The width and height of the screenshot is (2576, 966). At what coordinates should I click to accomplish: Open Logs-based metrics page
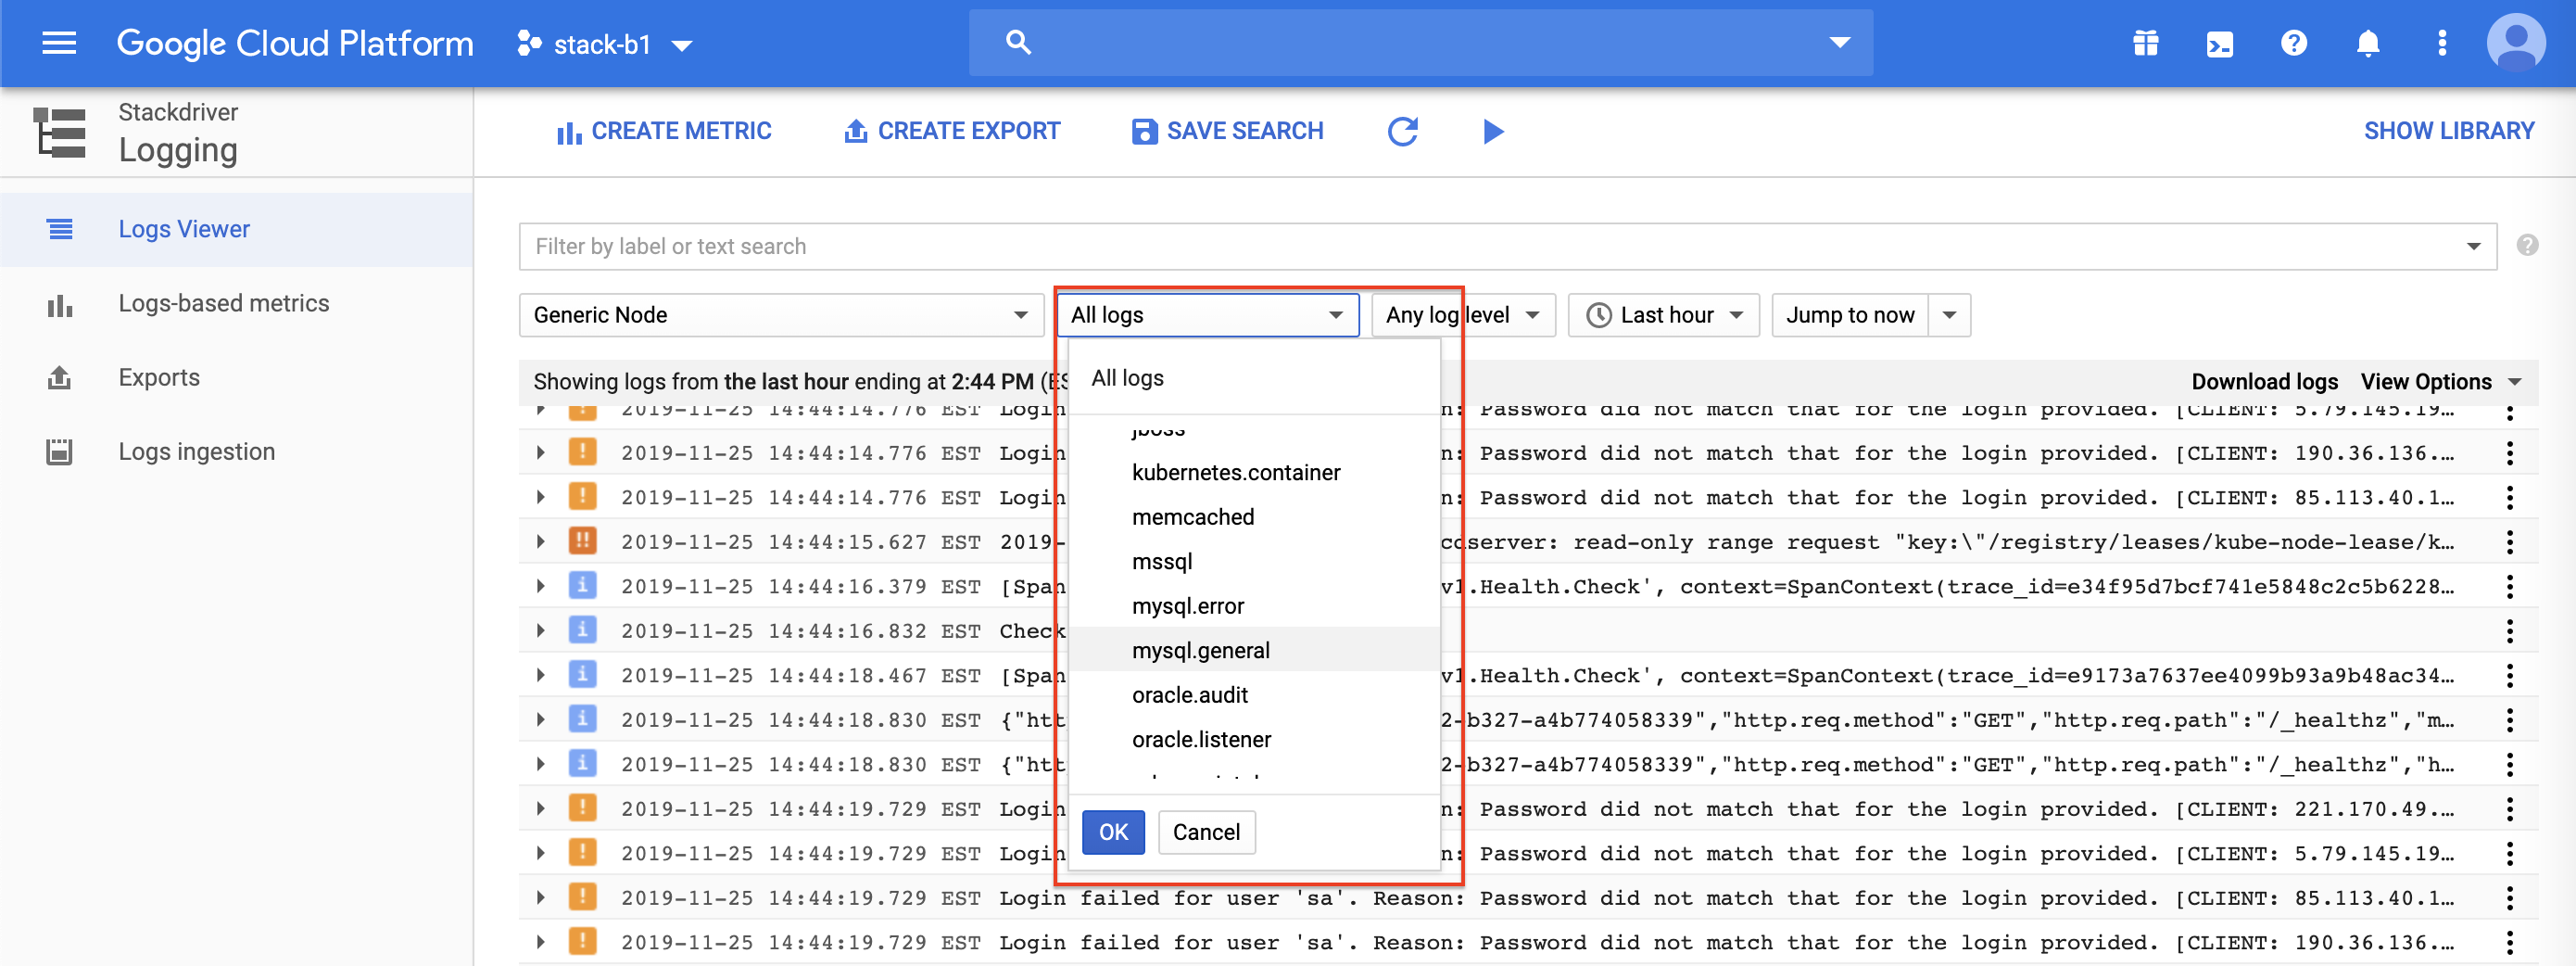[x=236, y=303]
